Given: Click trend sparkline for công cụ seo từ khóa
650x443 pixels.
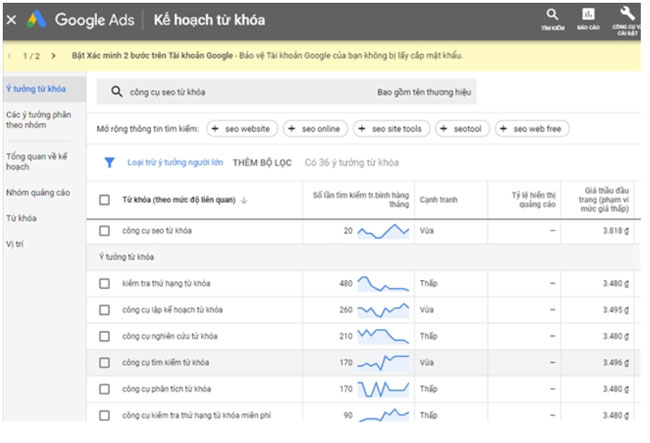Looking at the screenshot, I should [383, 231].
